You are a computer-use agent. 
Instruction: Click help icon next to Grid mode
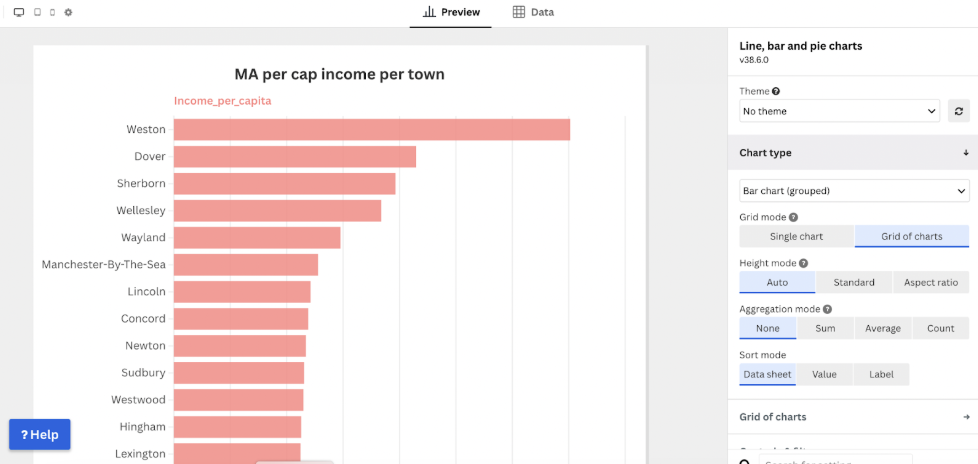[x=793, y=217]
